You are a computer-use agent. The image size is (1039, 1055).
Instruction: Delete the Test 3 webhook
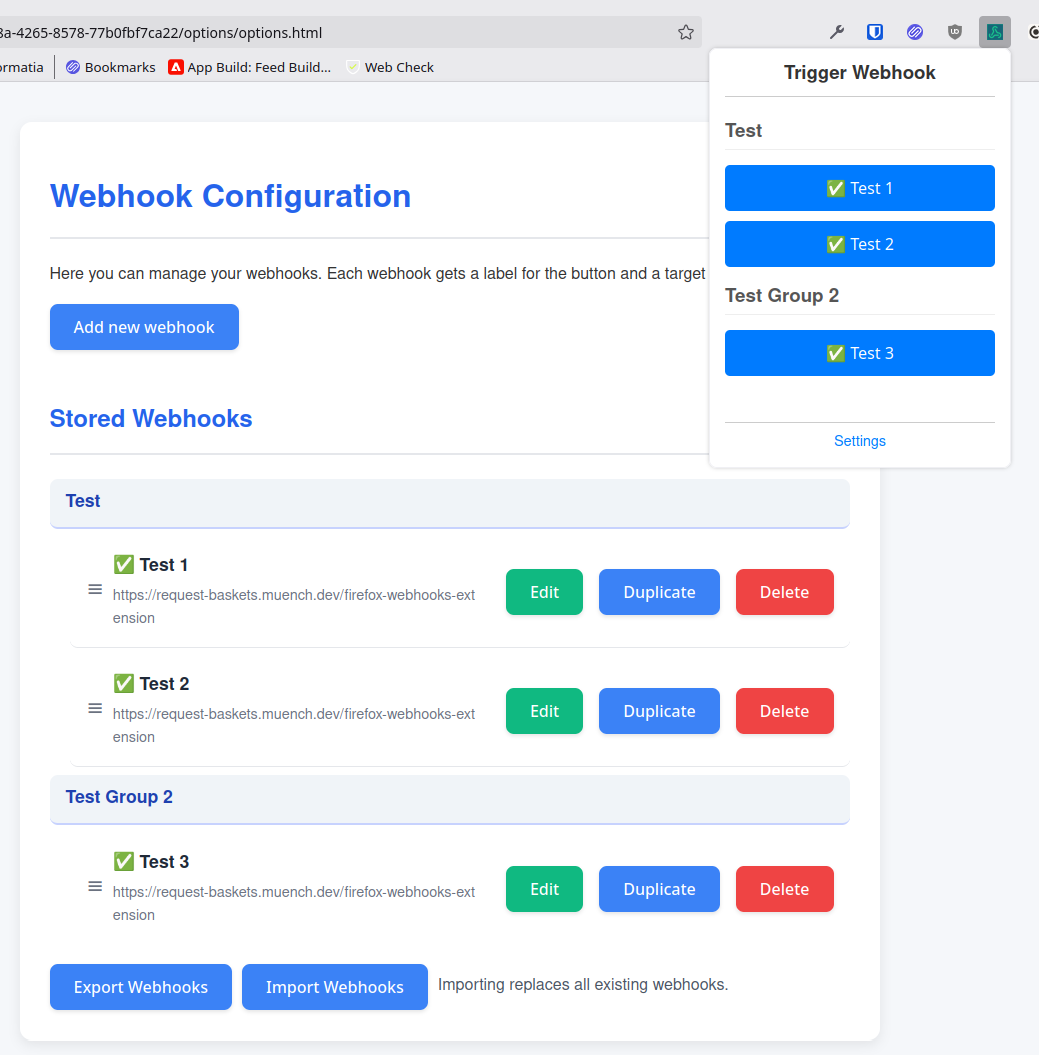point(785,889)
